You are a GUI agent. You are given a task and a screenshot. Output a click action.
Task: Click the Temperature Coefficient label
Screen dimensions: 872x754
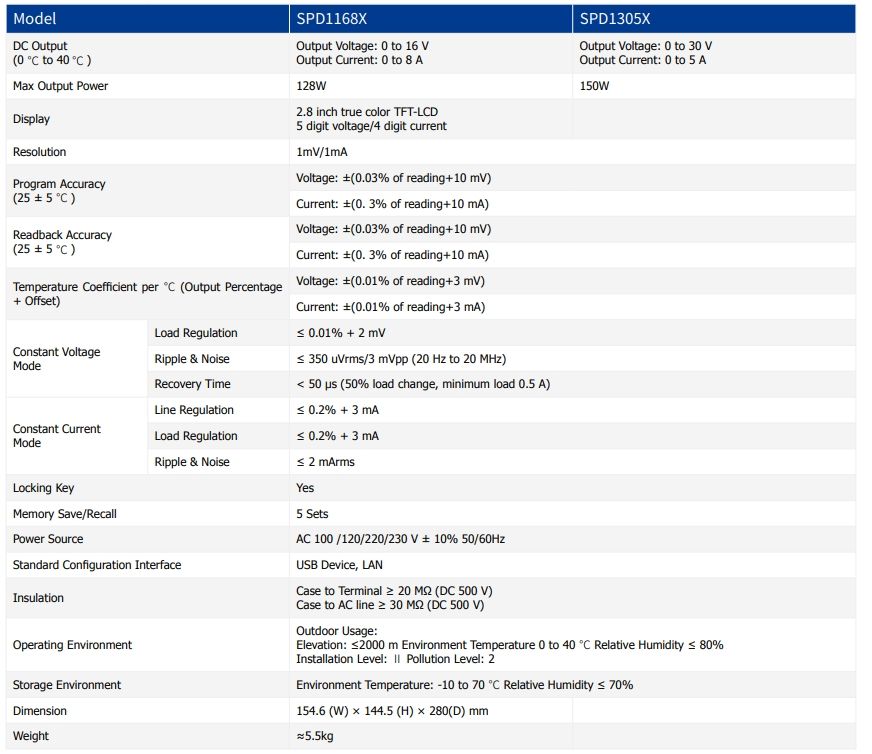point(147,294)
